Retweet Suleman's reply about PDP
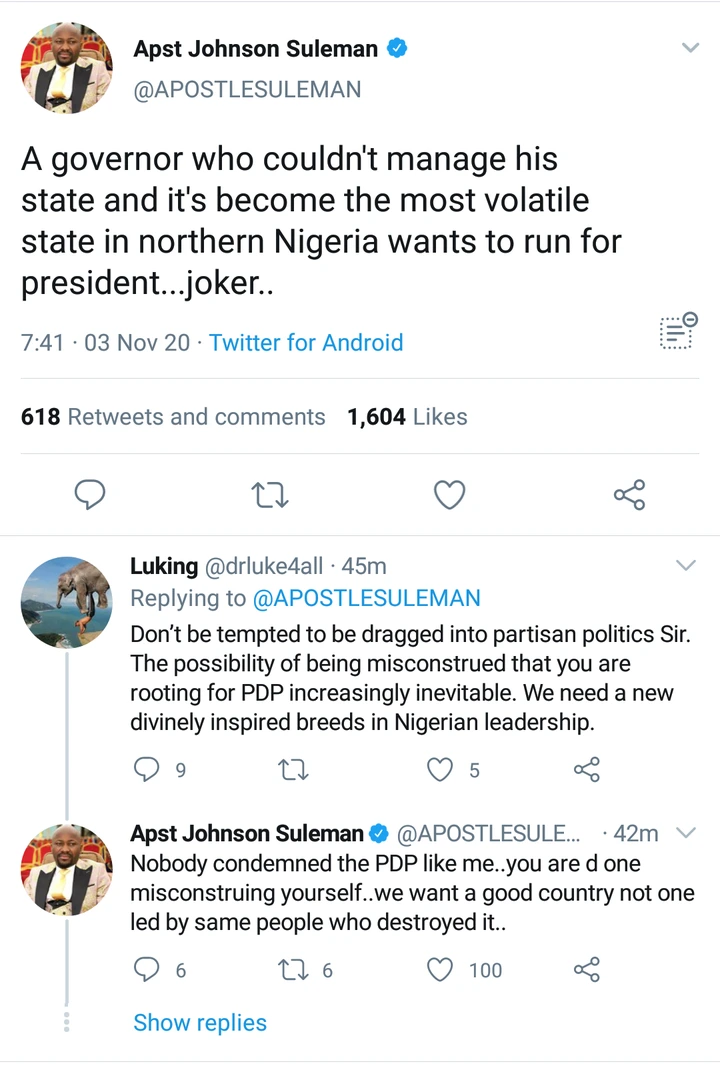This screenshot has width=720, height=1066. click(293, 969)
